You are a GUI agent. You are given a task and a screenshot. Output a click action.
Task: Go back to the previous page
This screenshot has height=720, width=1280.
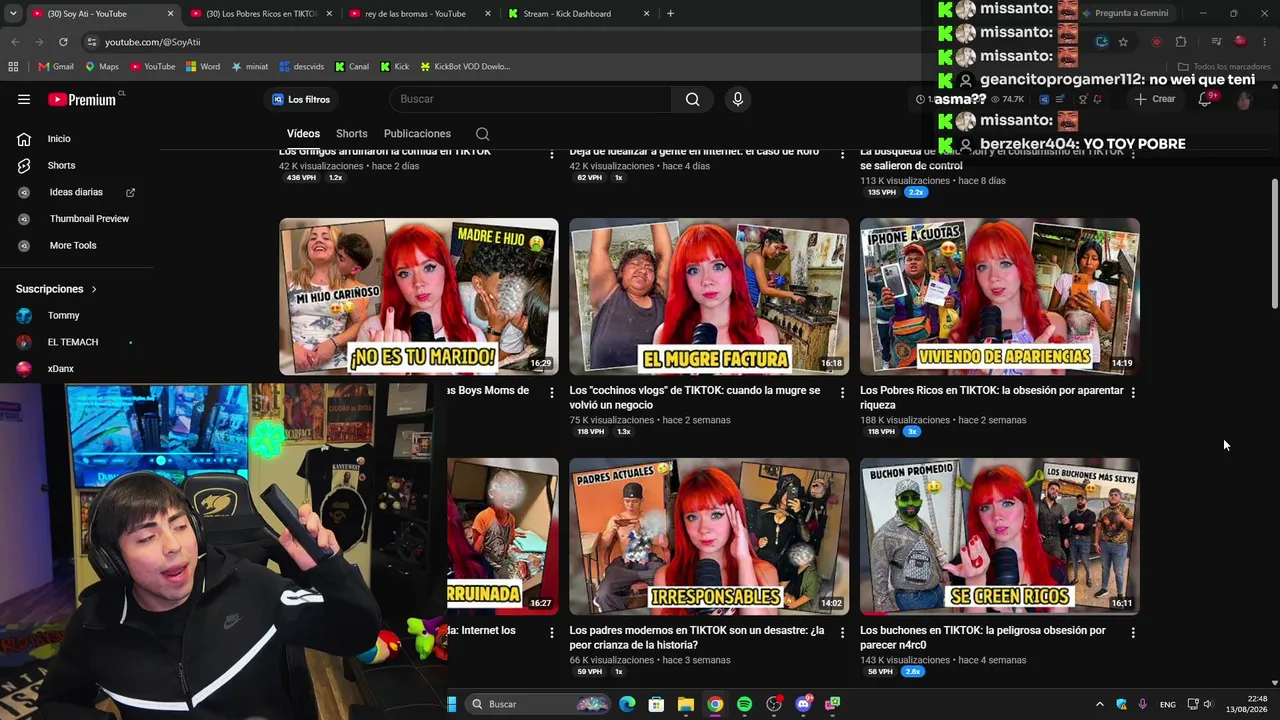point(15,42)
